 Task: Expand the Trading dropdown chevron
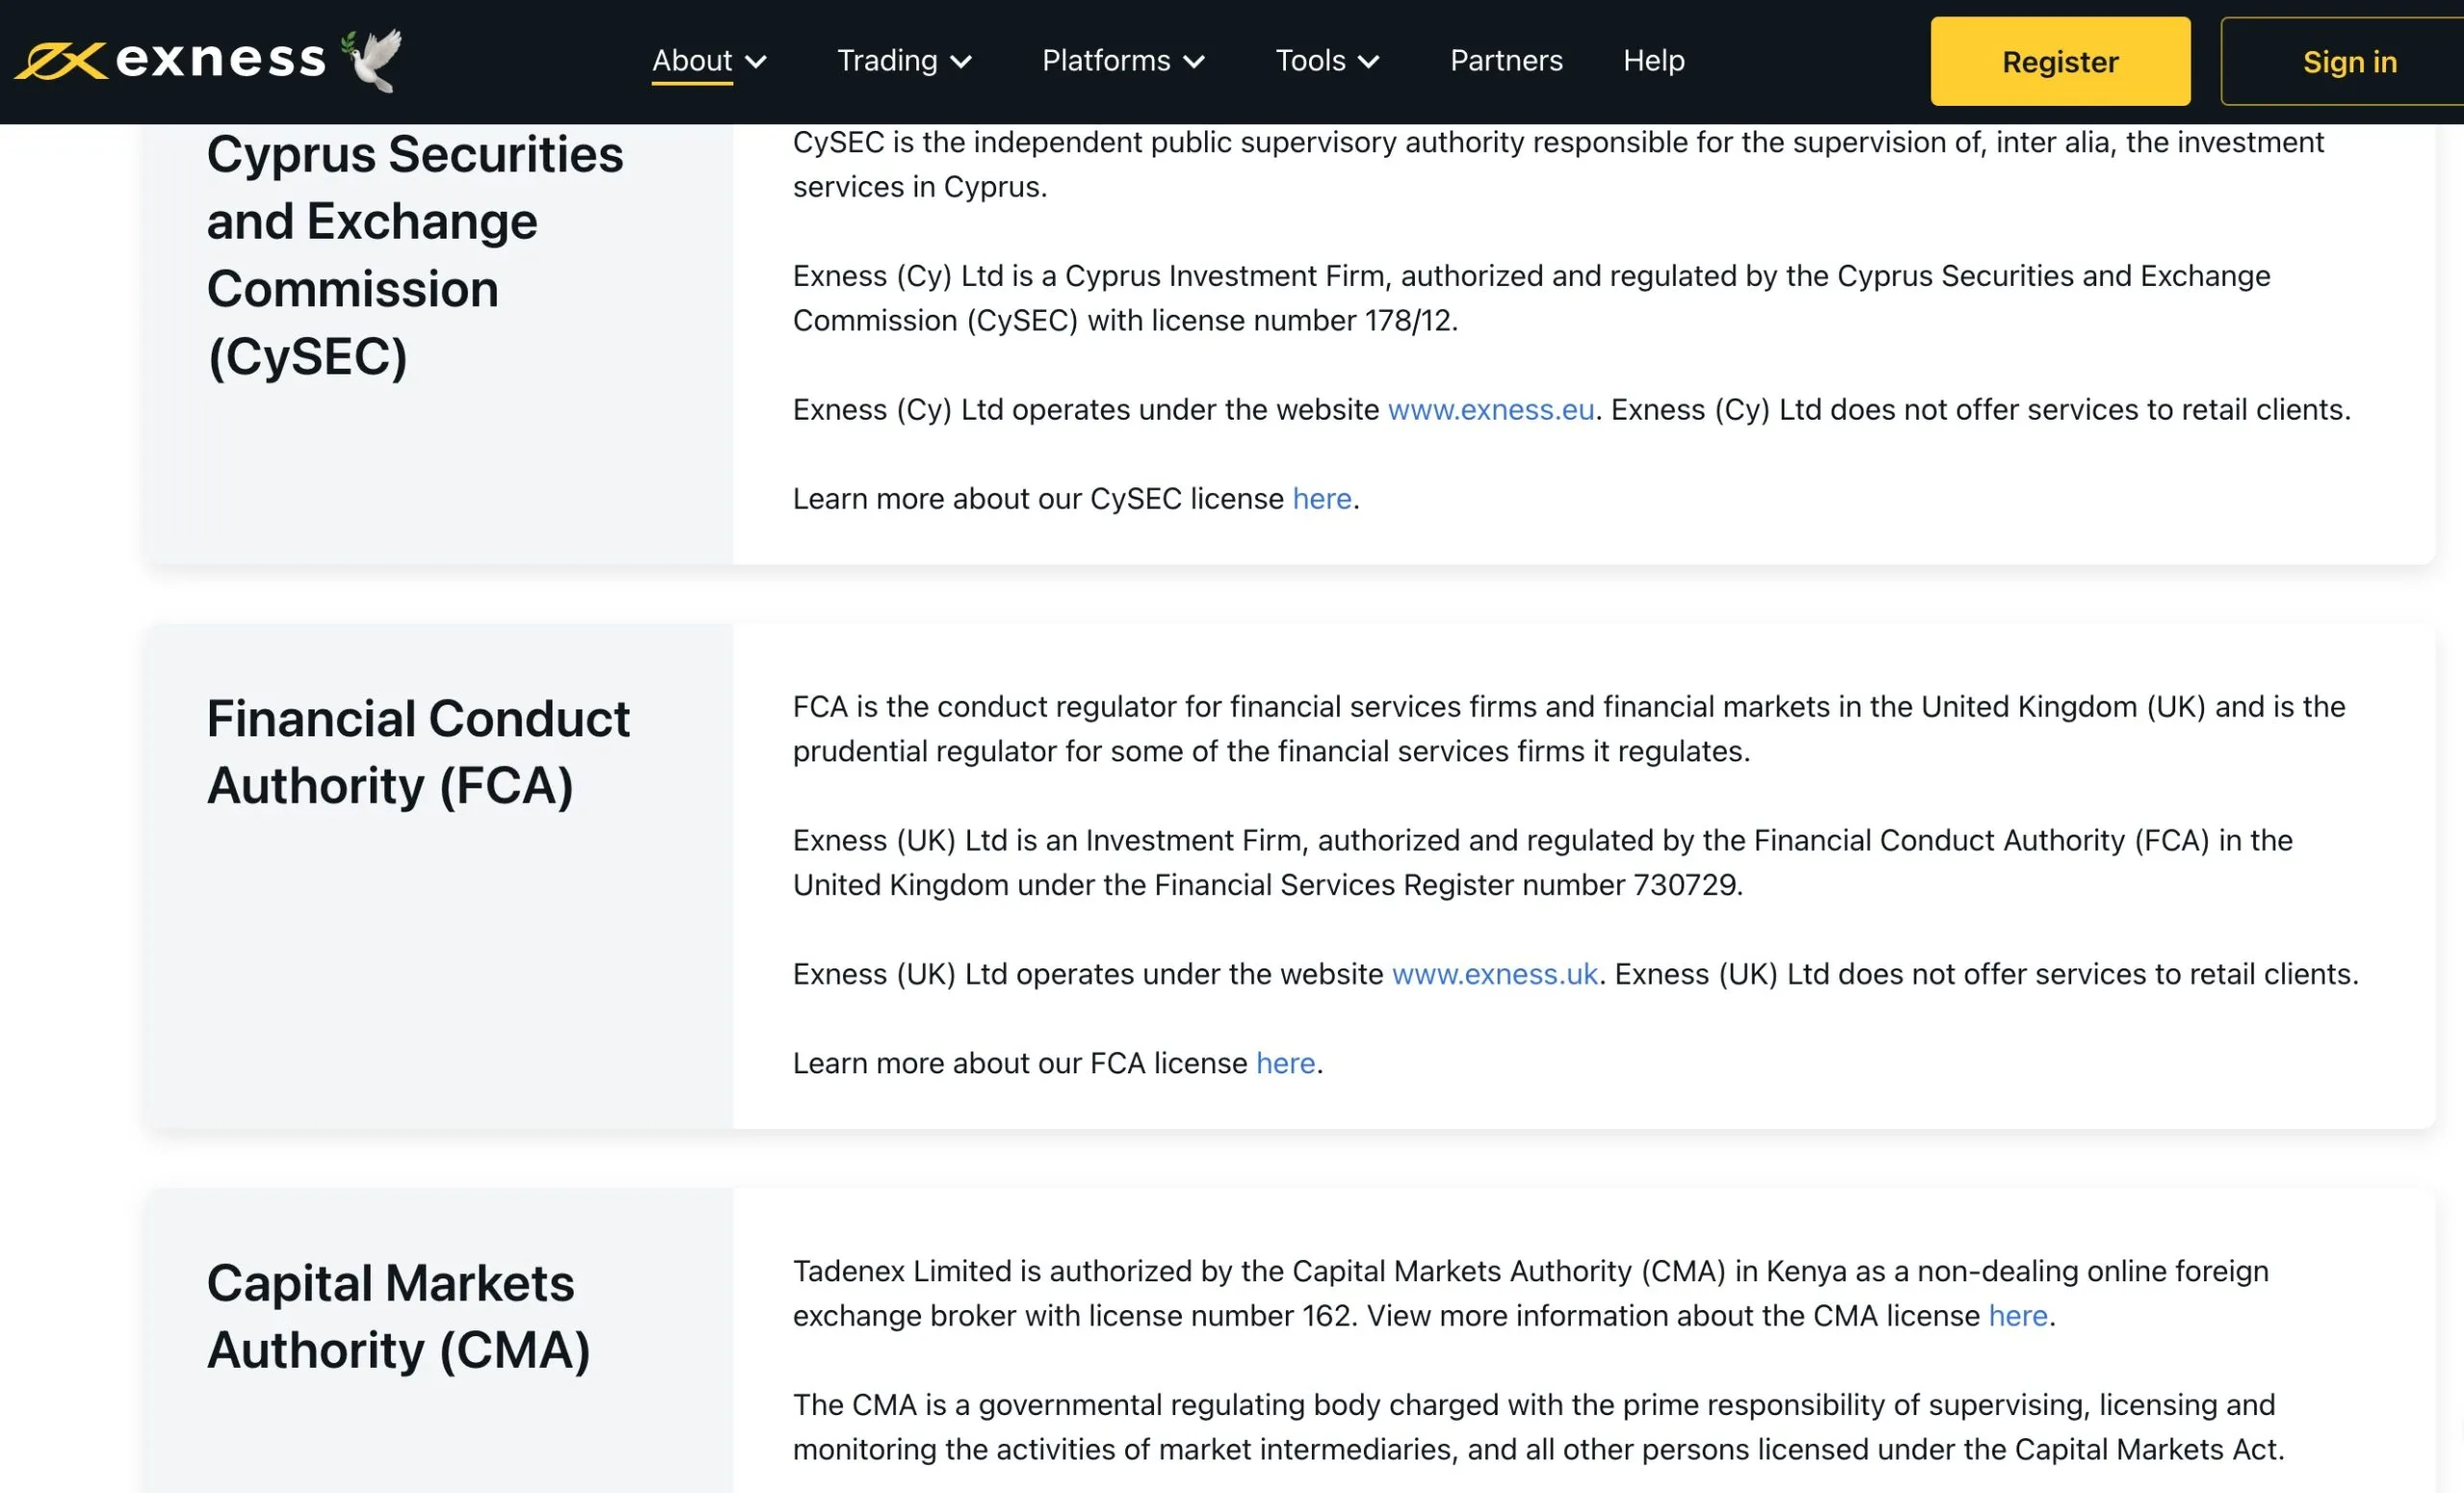tap(961, 62)
